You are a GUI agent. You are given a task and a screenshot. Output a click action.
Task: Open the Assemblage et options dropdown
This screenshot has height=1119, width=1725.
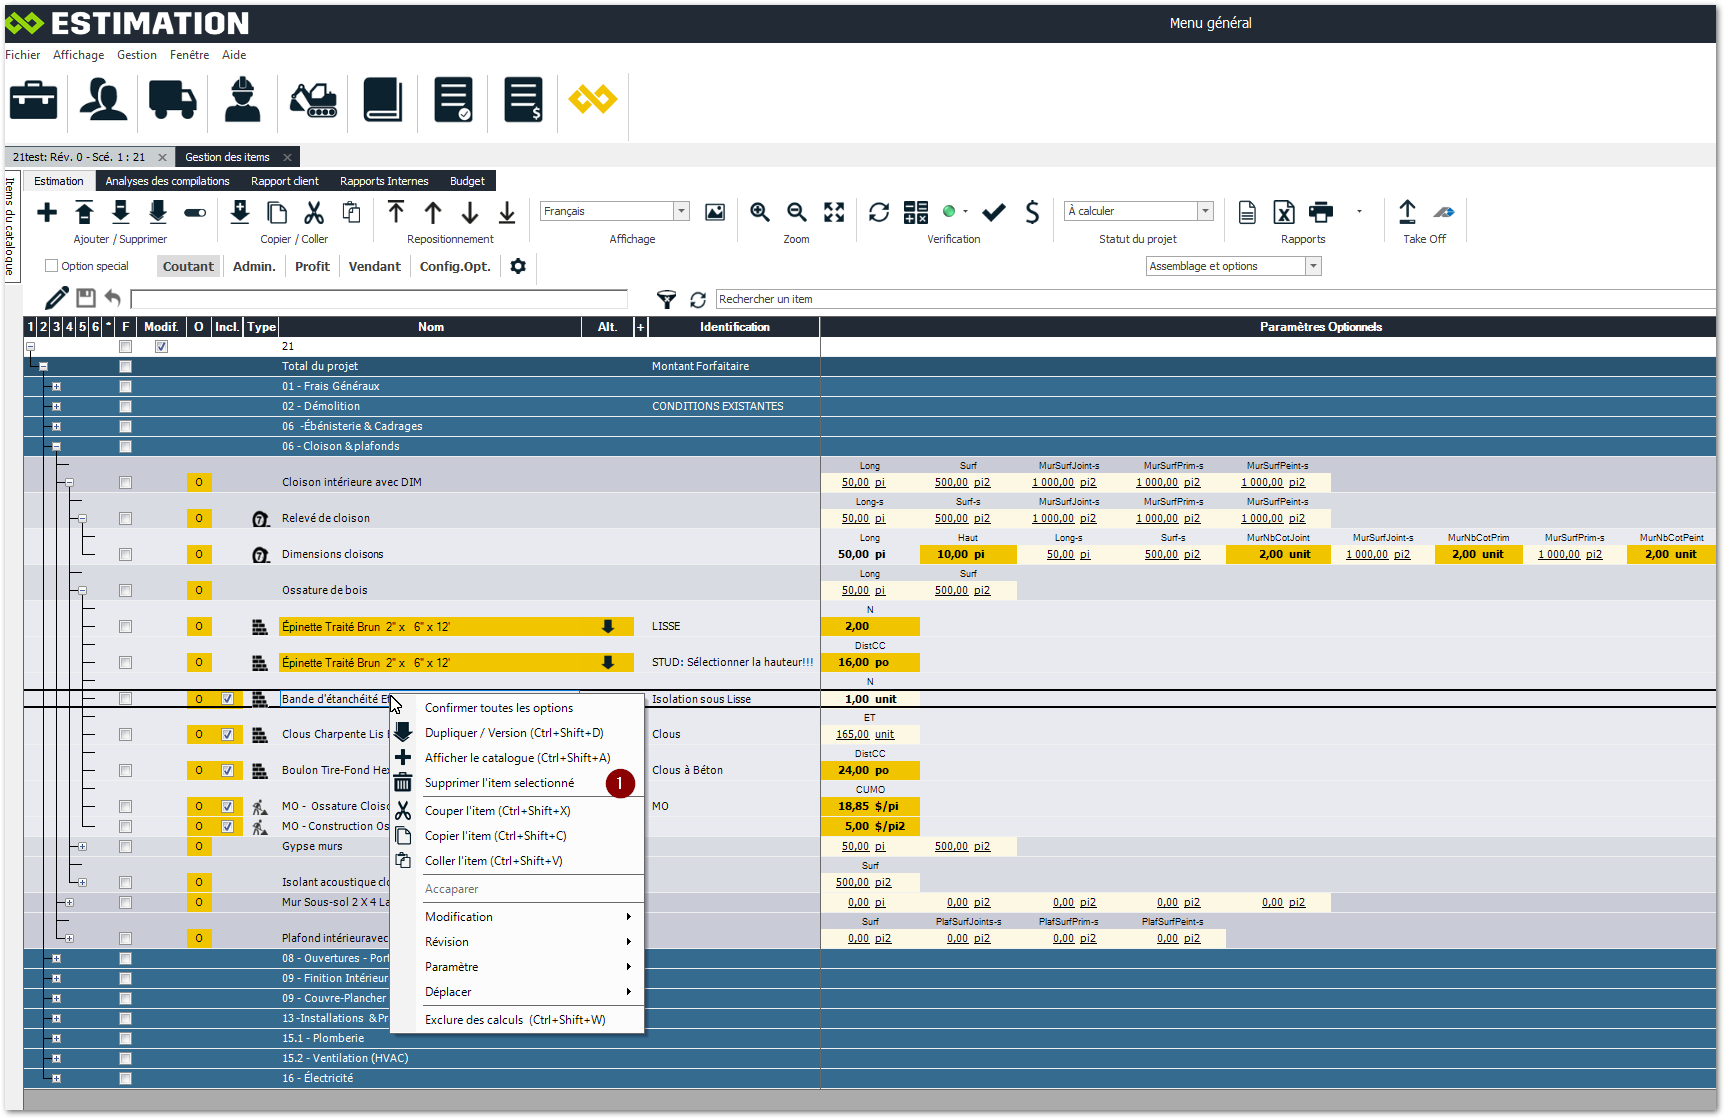point(1313,266)
